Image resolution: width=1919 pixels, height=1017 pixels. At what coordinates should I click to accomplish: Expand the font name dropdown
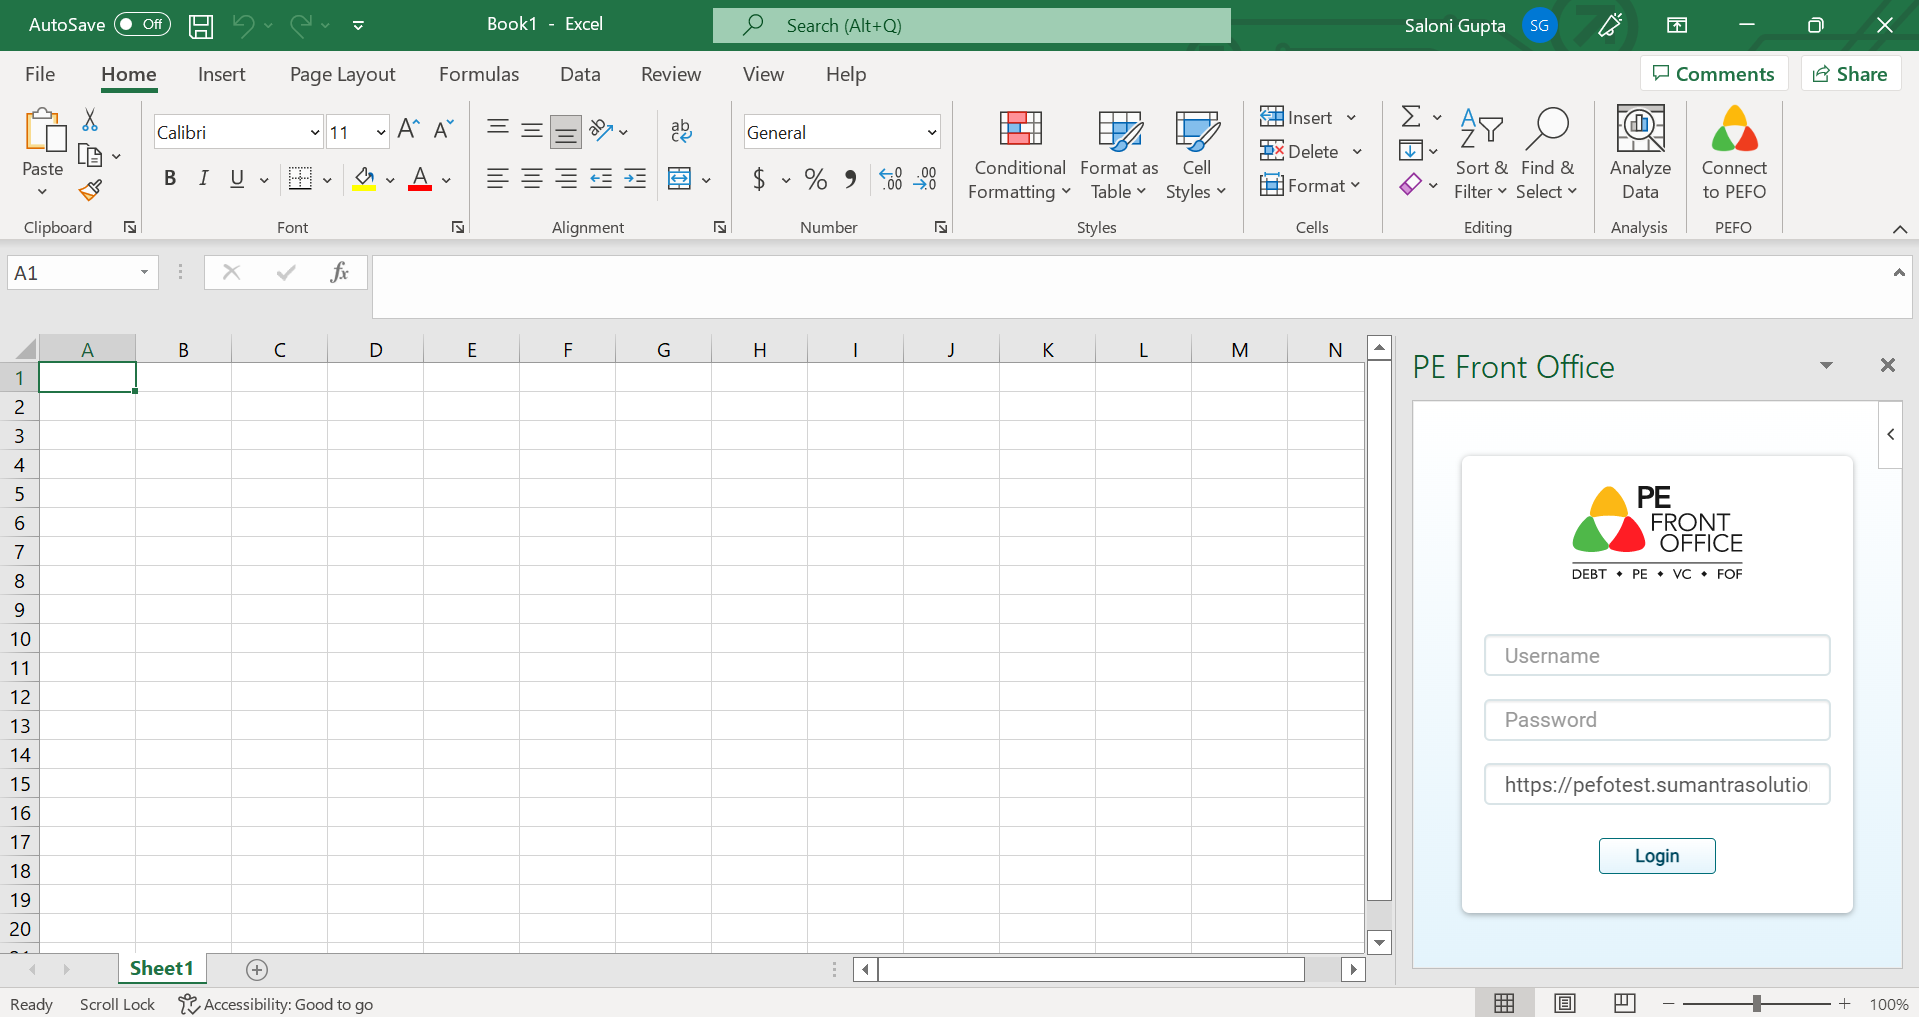(x=314, y=132)
